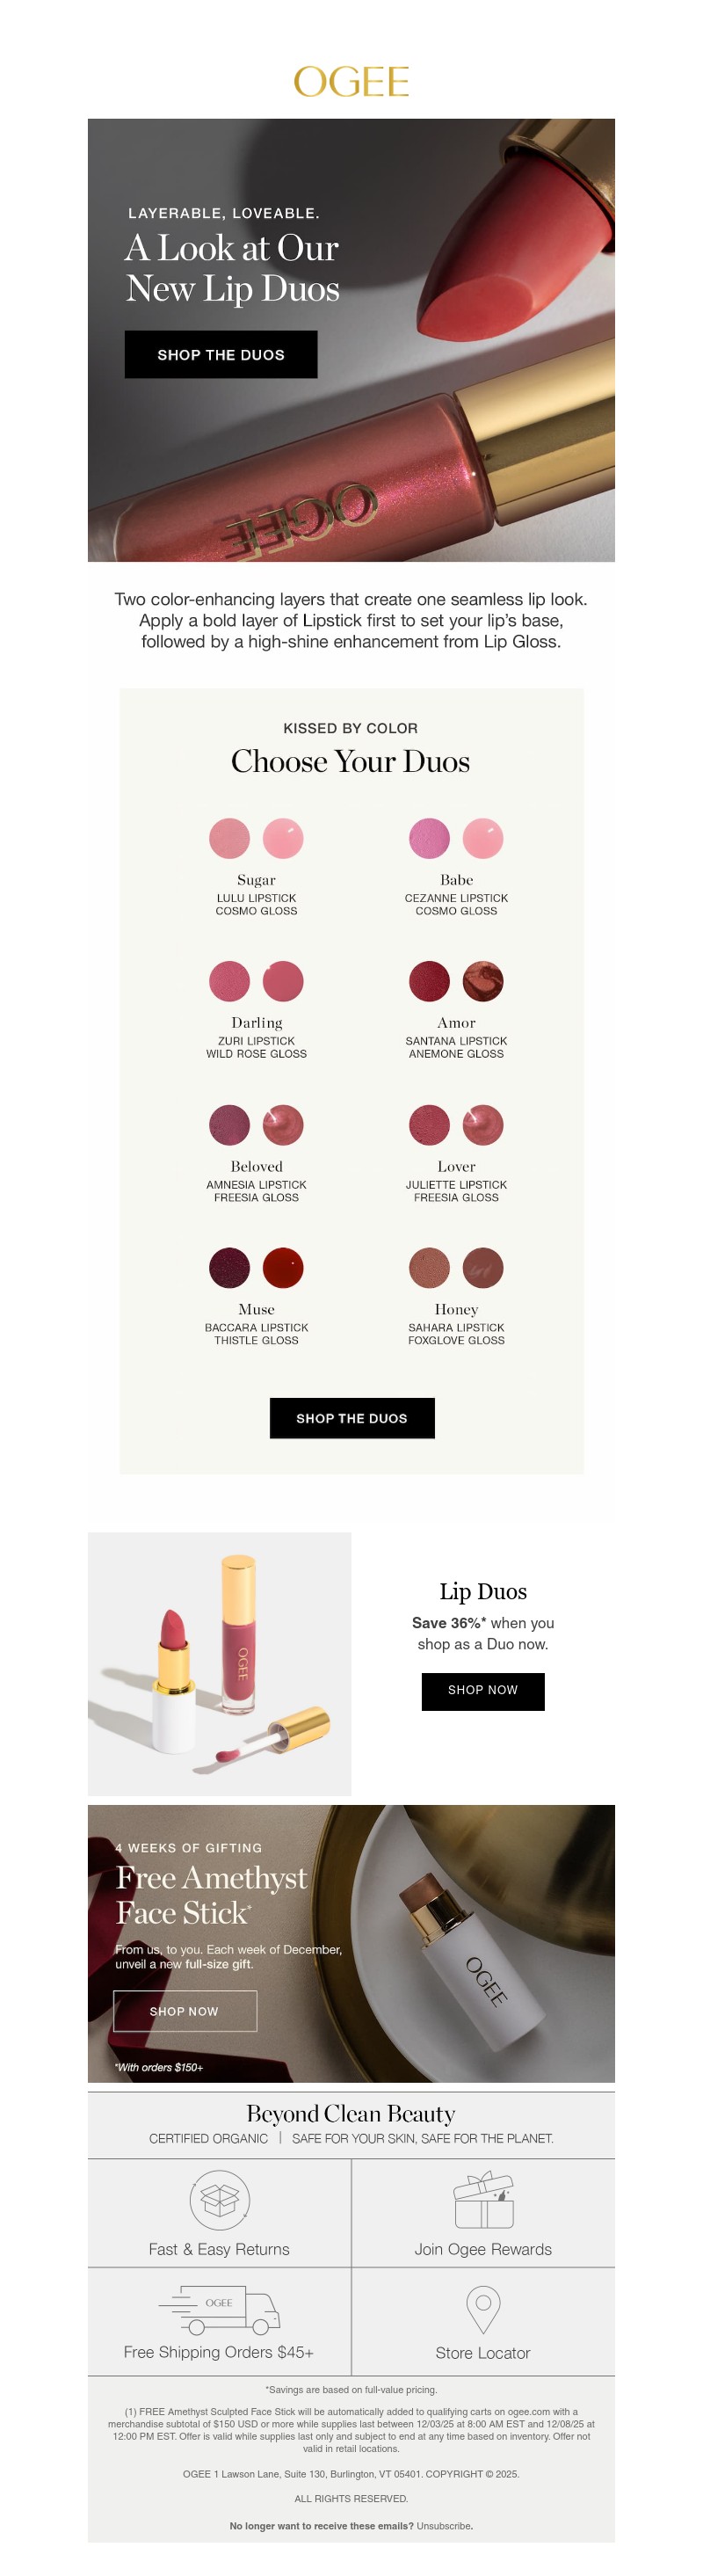Select the Beloved duo Amnesia lipstick swatch
This screenshot has width=703, height=2576.
tap(229, 1125)
